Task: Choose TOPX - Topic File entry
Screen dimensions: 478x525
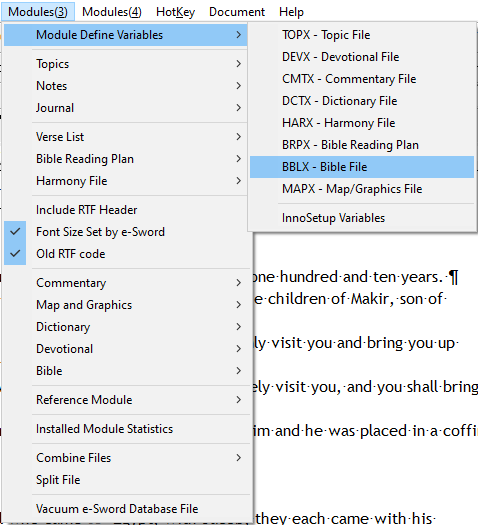Action: 362,35
